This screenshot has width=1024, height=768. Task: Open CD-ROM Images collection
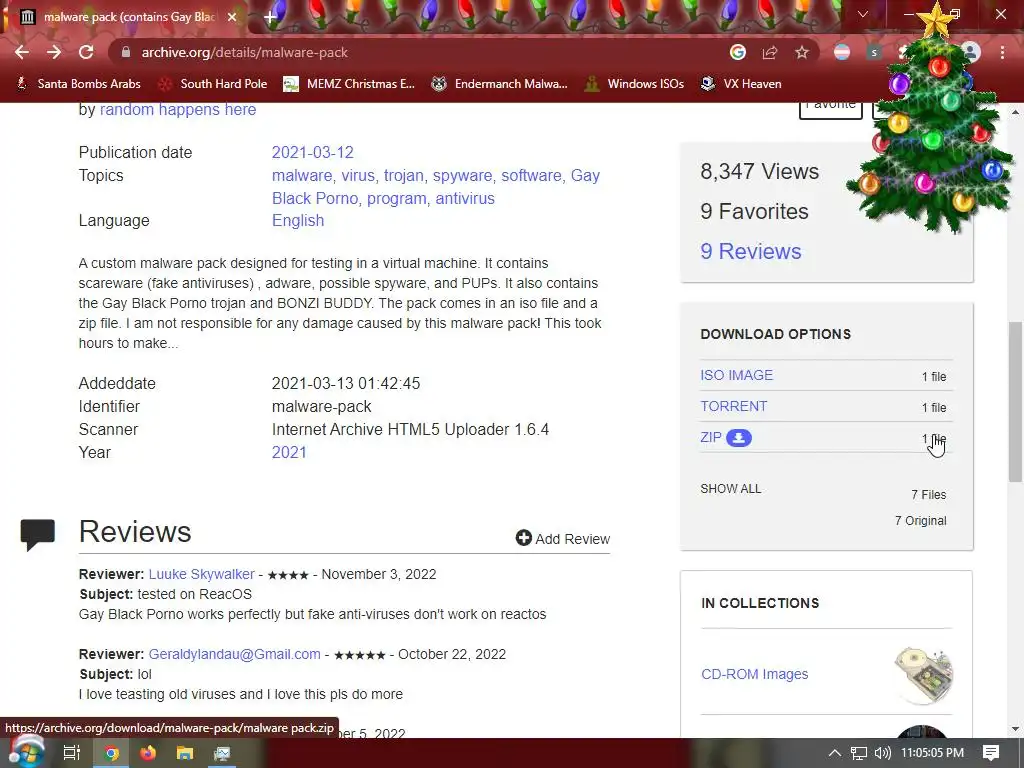click(x=754, y=674)
